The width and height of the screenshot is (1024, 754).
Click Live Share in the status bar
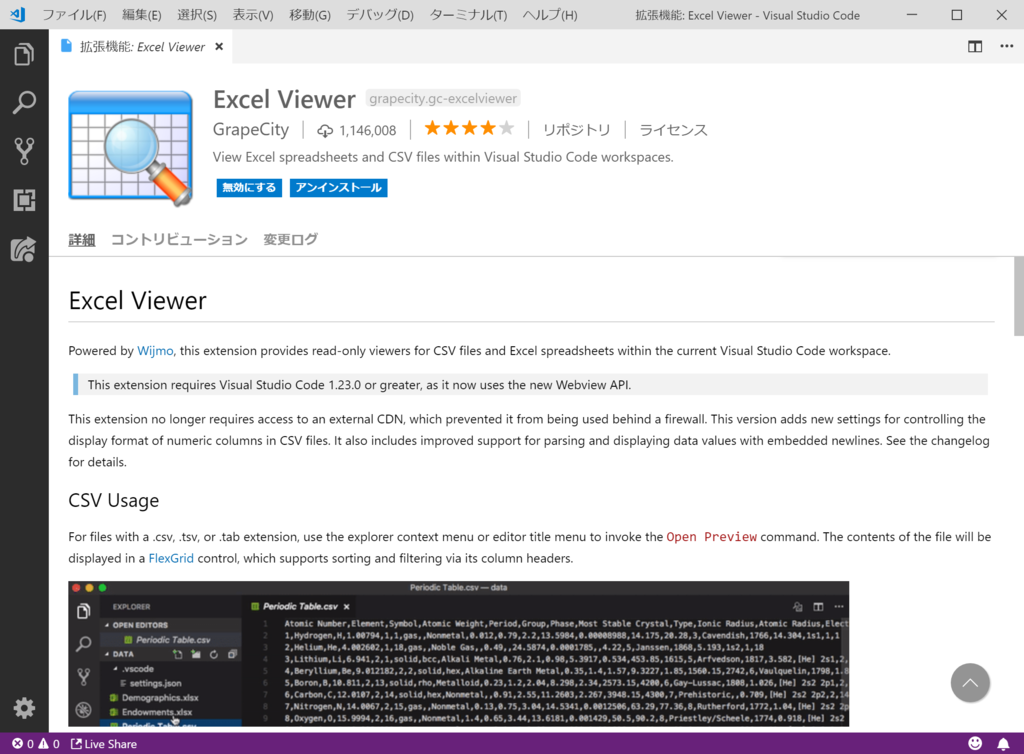tap(104, 744)
